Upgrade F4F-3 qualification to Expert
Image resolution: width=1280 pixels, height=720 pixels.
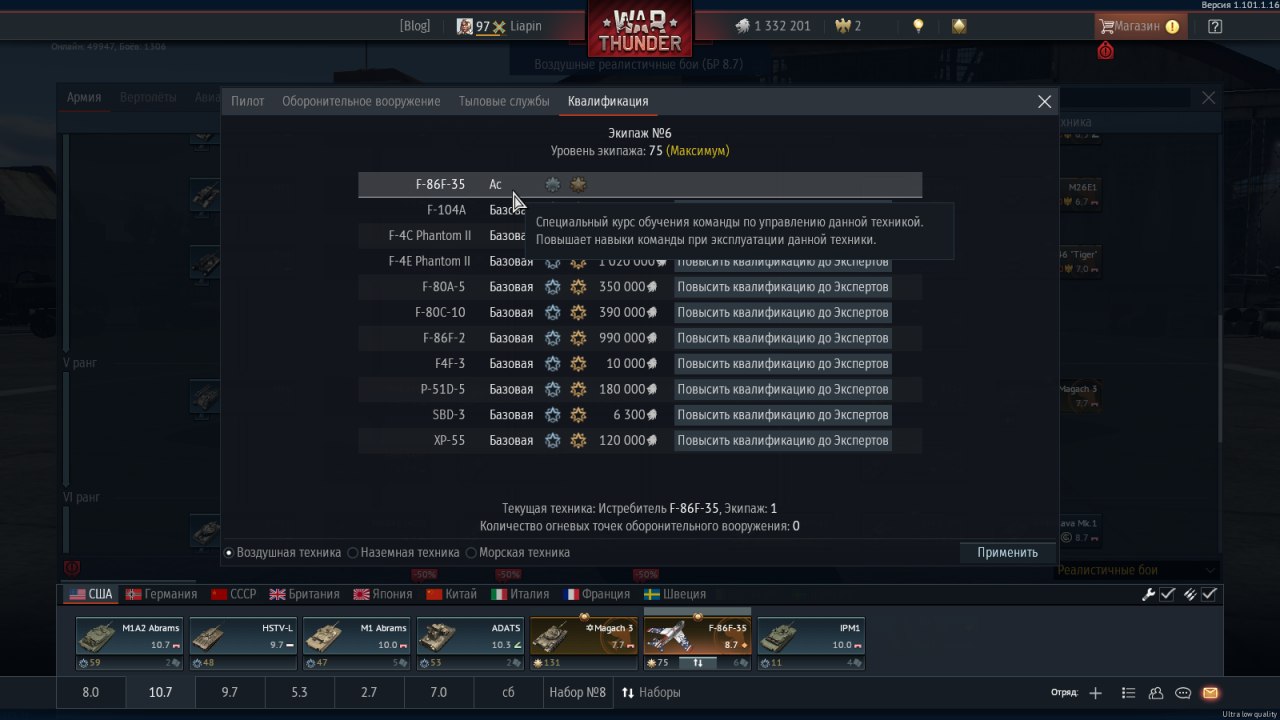[783, 364]
